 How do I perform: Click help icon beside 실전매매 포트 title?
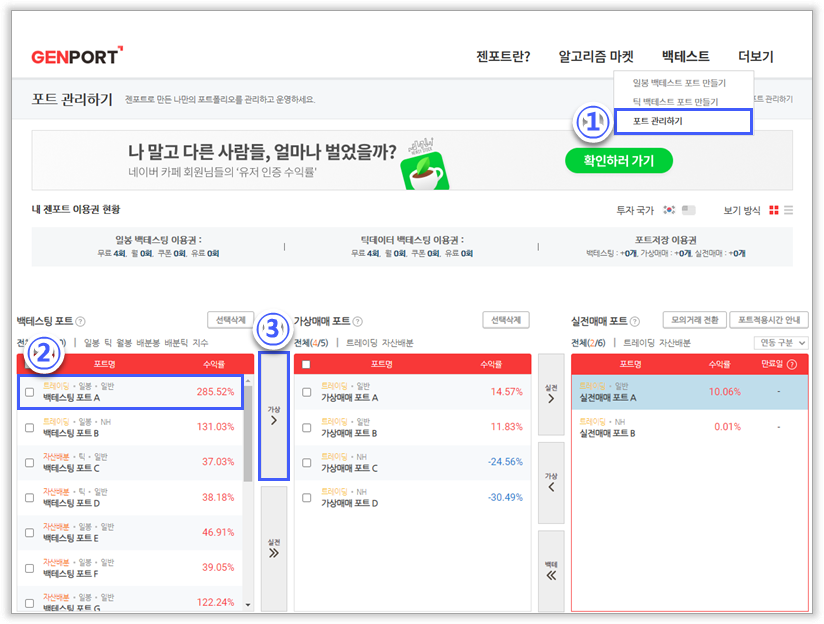633,322
